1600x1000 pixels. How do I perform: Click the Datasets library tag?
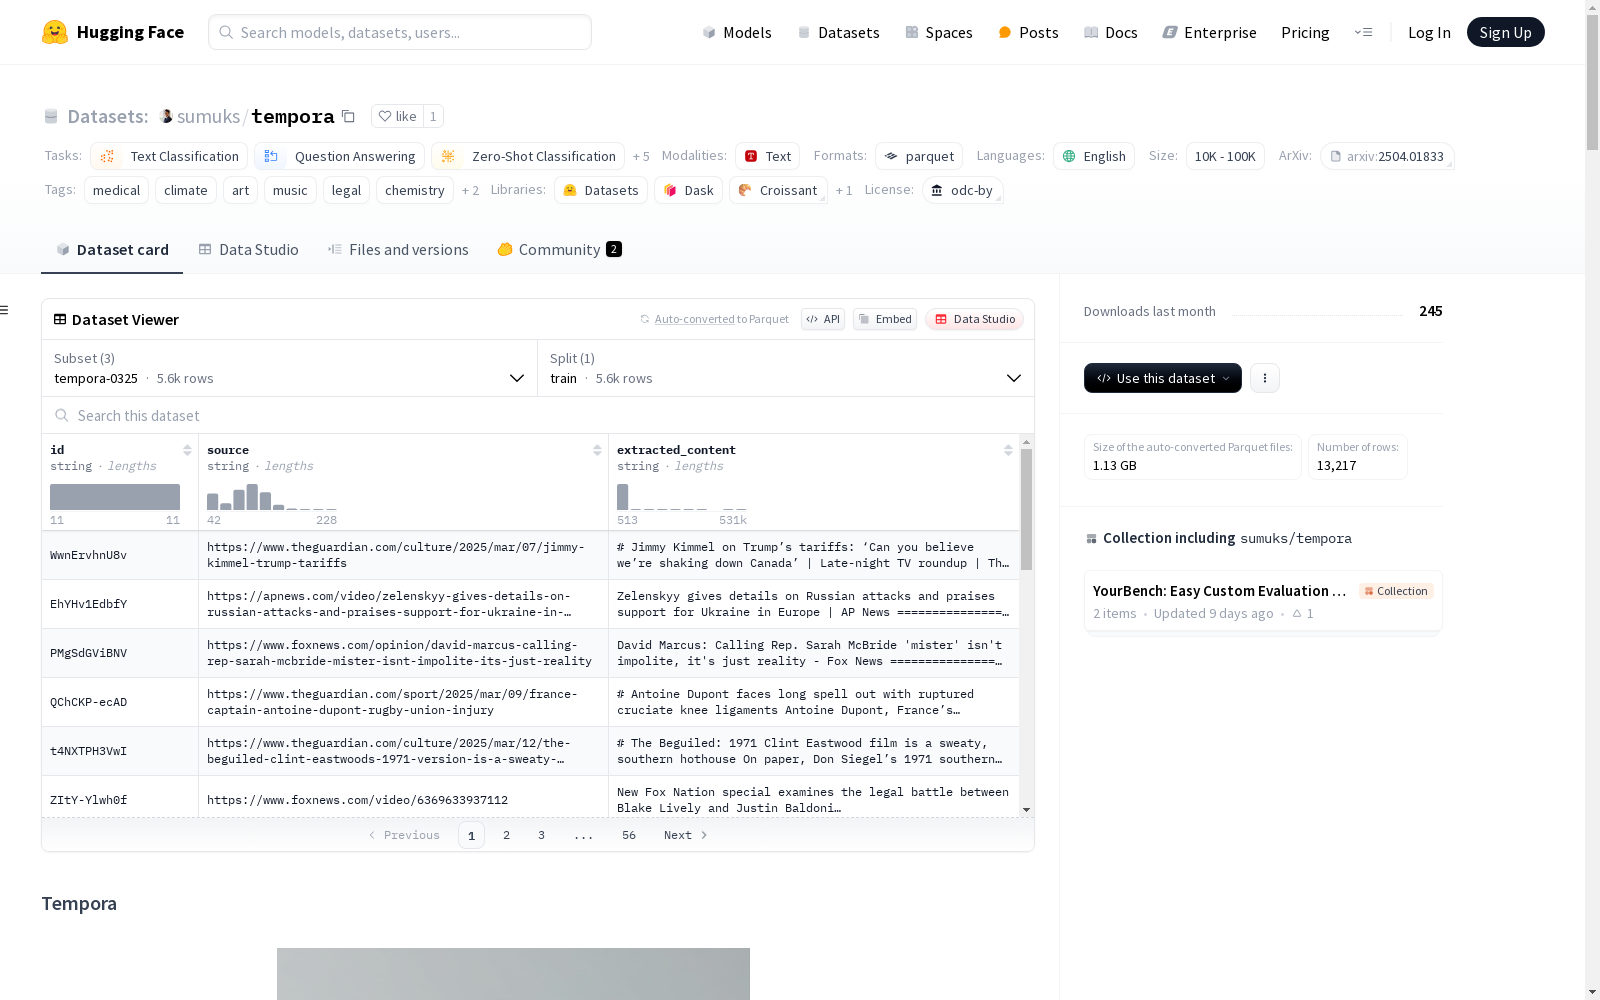coord(601,190)
